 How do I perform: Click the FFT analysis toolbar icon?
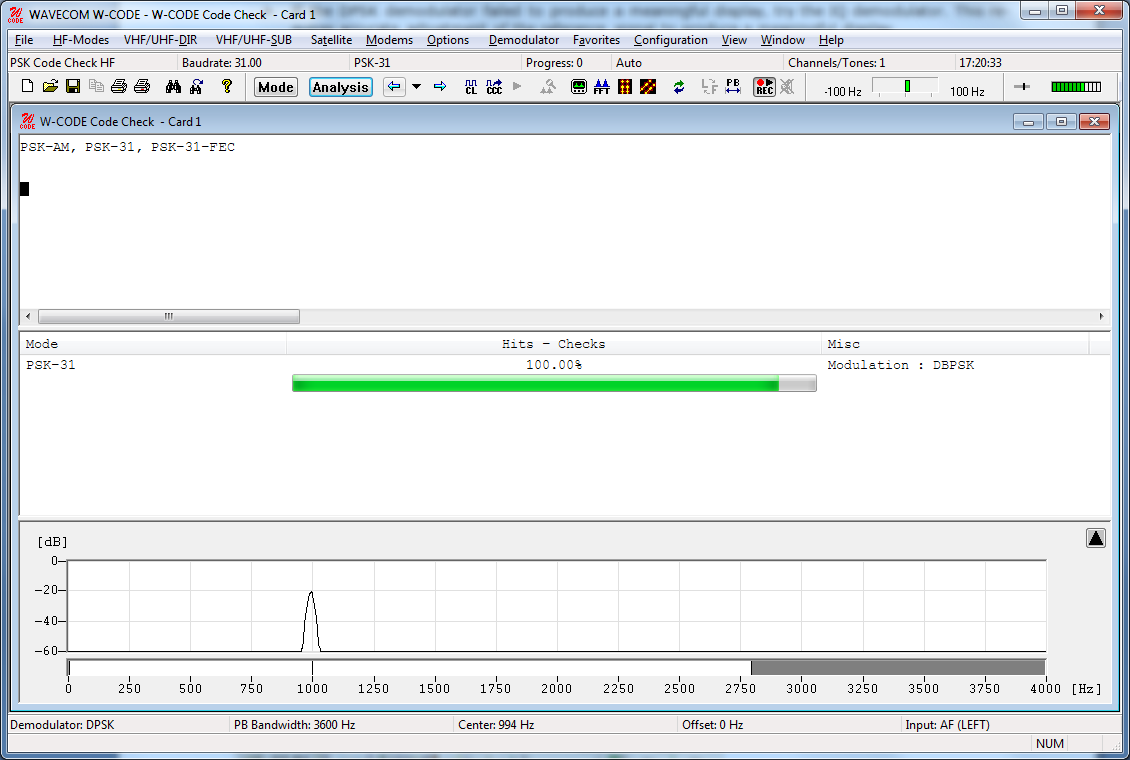click(601, 87)
